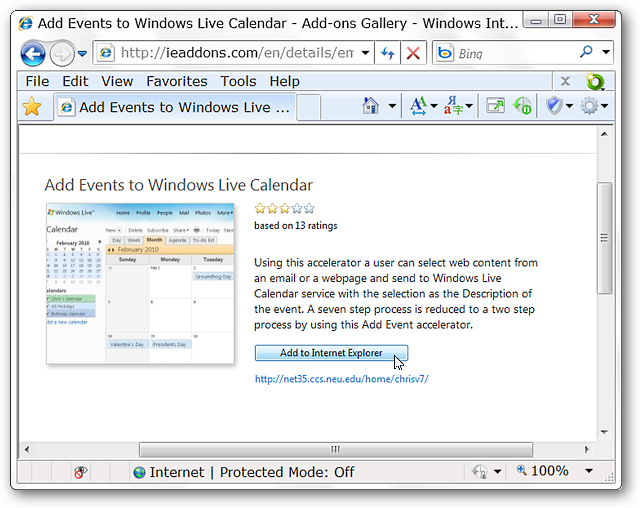Image resolution: width=640 pixels, height=508 pixels.
Task: Click the Home house icon
Action: tap(371, 106)
